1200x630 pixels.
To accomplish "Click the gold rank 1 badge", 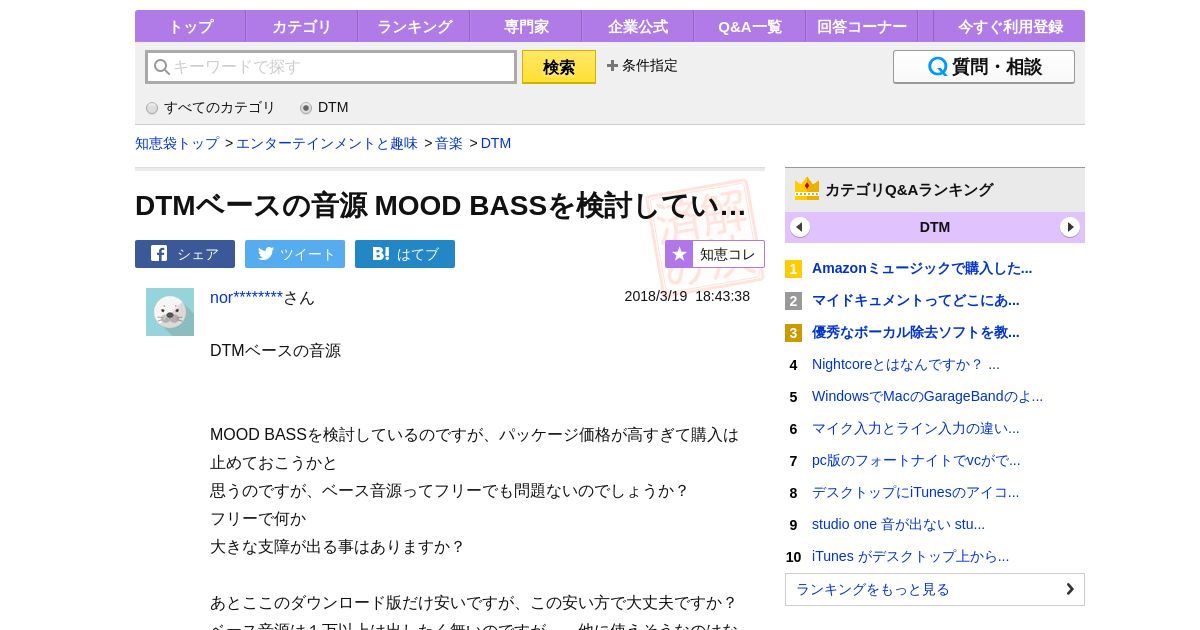I will [x=793, y=269].
